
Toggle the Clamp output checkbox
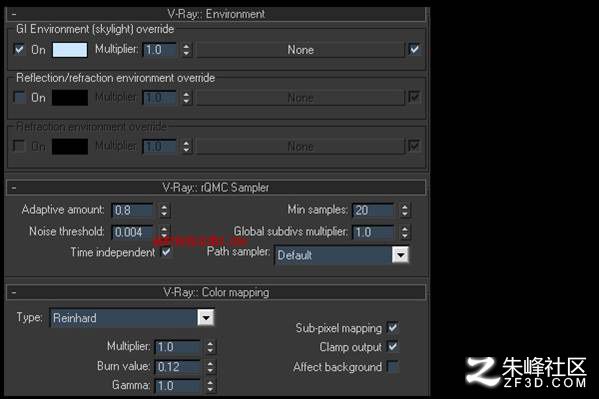click(x=393, y=346)
